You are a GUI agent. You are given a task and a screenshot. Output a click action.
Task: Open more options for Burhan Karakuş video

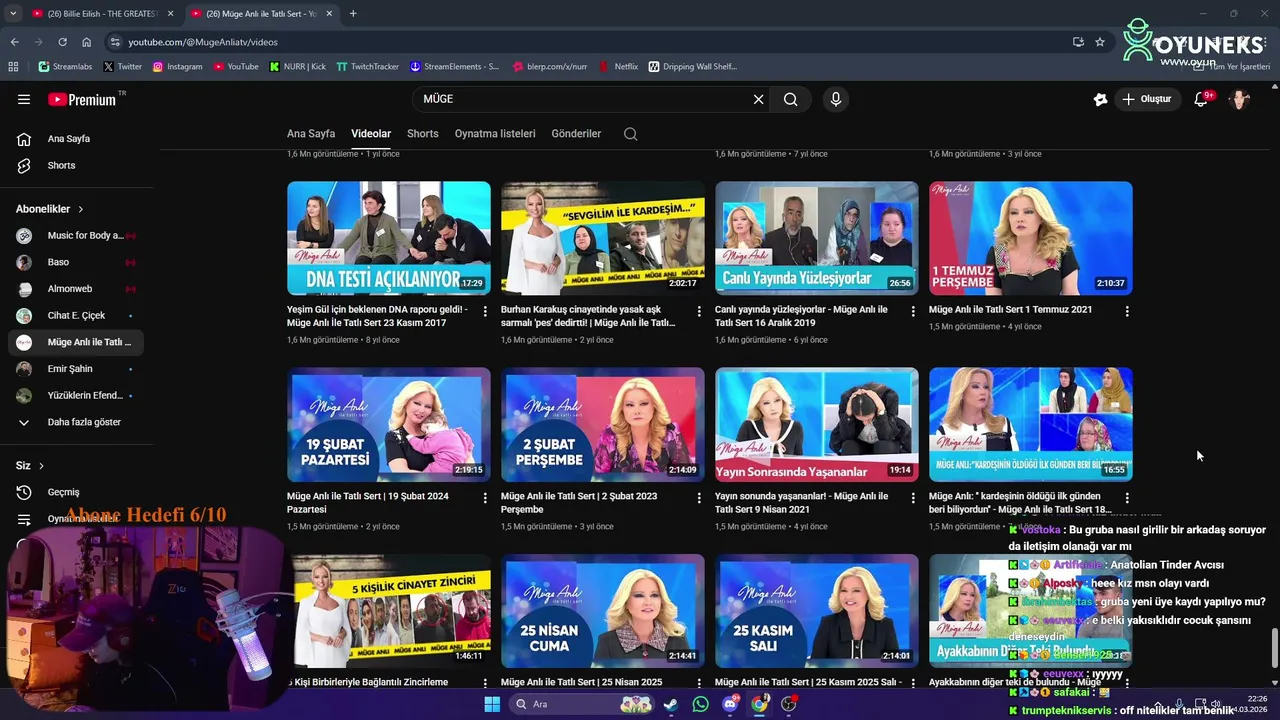click(699, 312)
